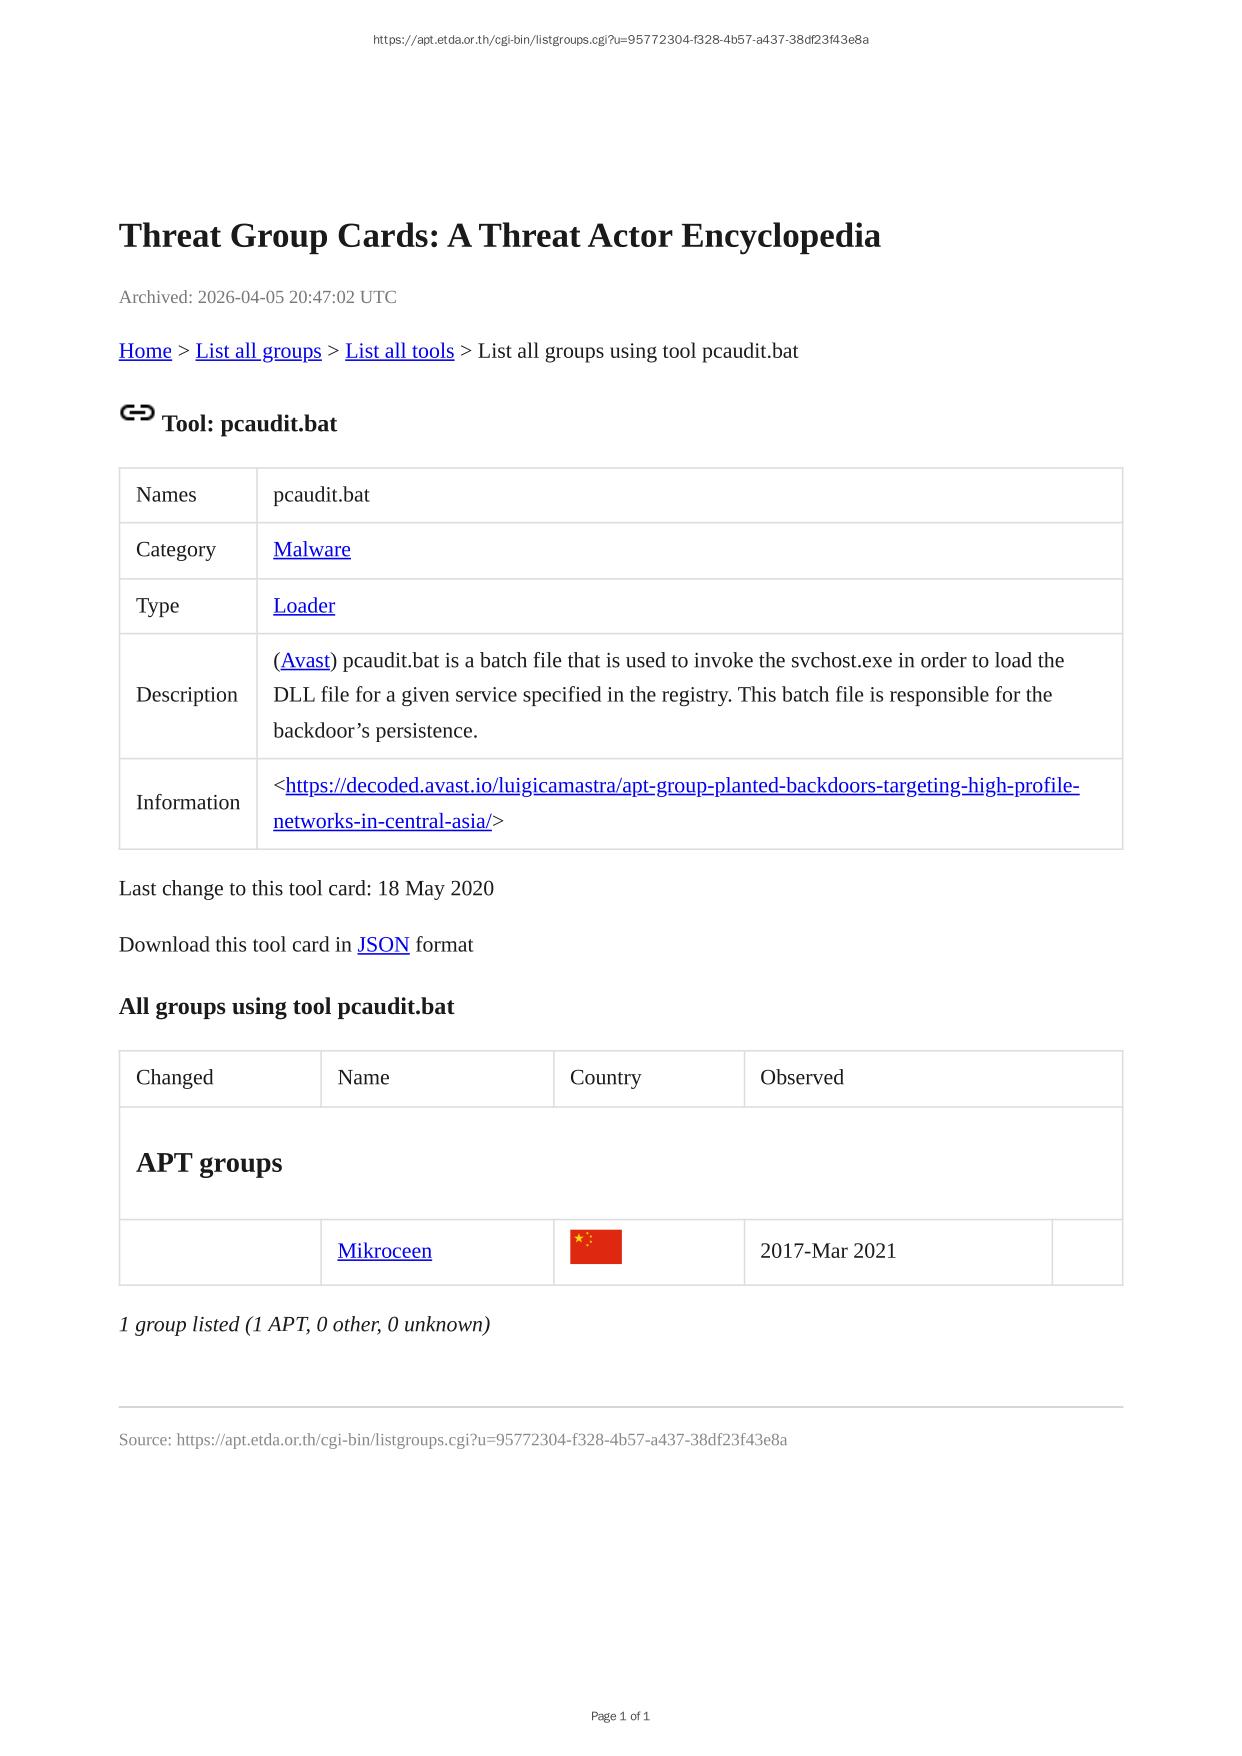Viewport: 1242px width, 1756px height.
Task: Open the Mikroceen group page
Action: [385, 1251]
